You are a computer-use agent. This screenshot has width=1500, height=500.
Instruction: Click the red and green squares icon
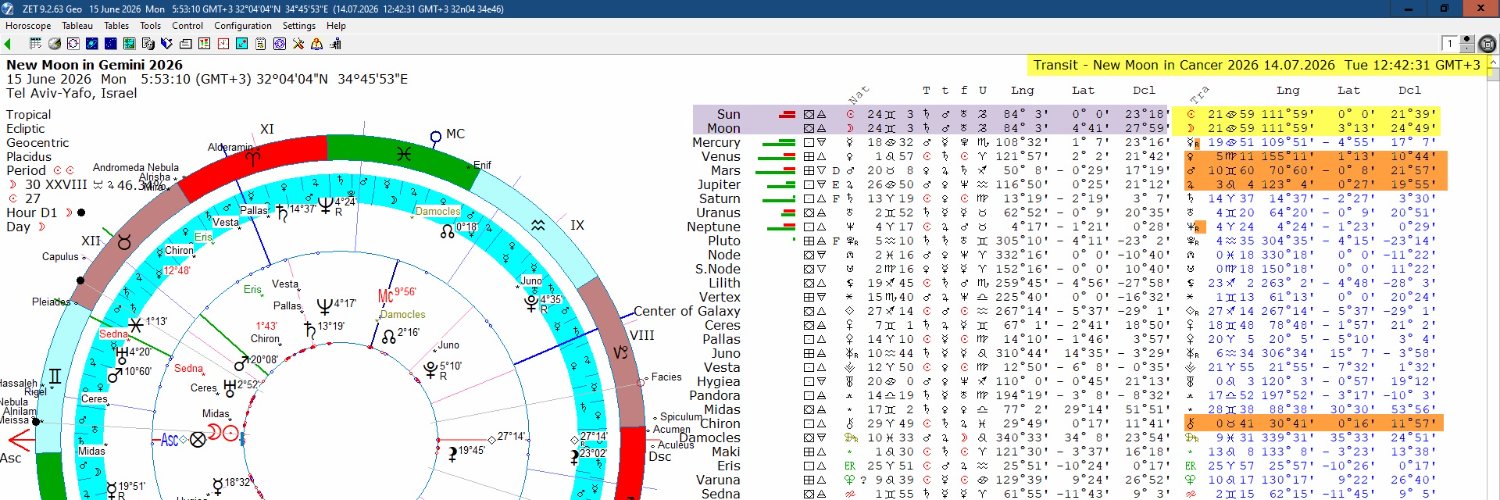204,44
